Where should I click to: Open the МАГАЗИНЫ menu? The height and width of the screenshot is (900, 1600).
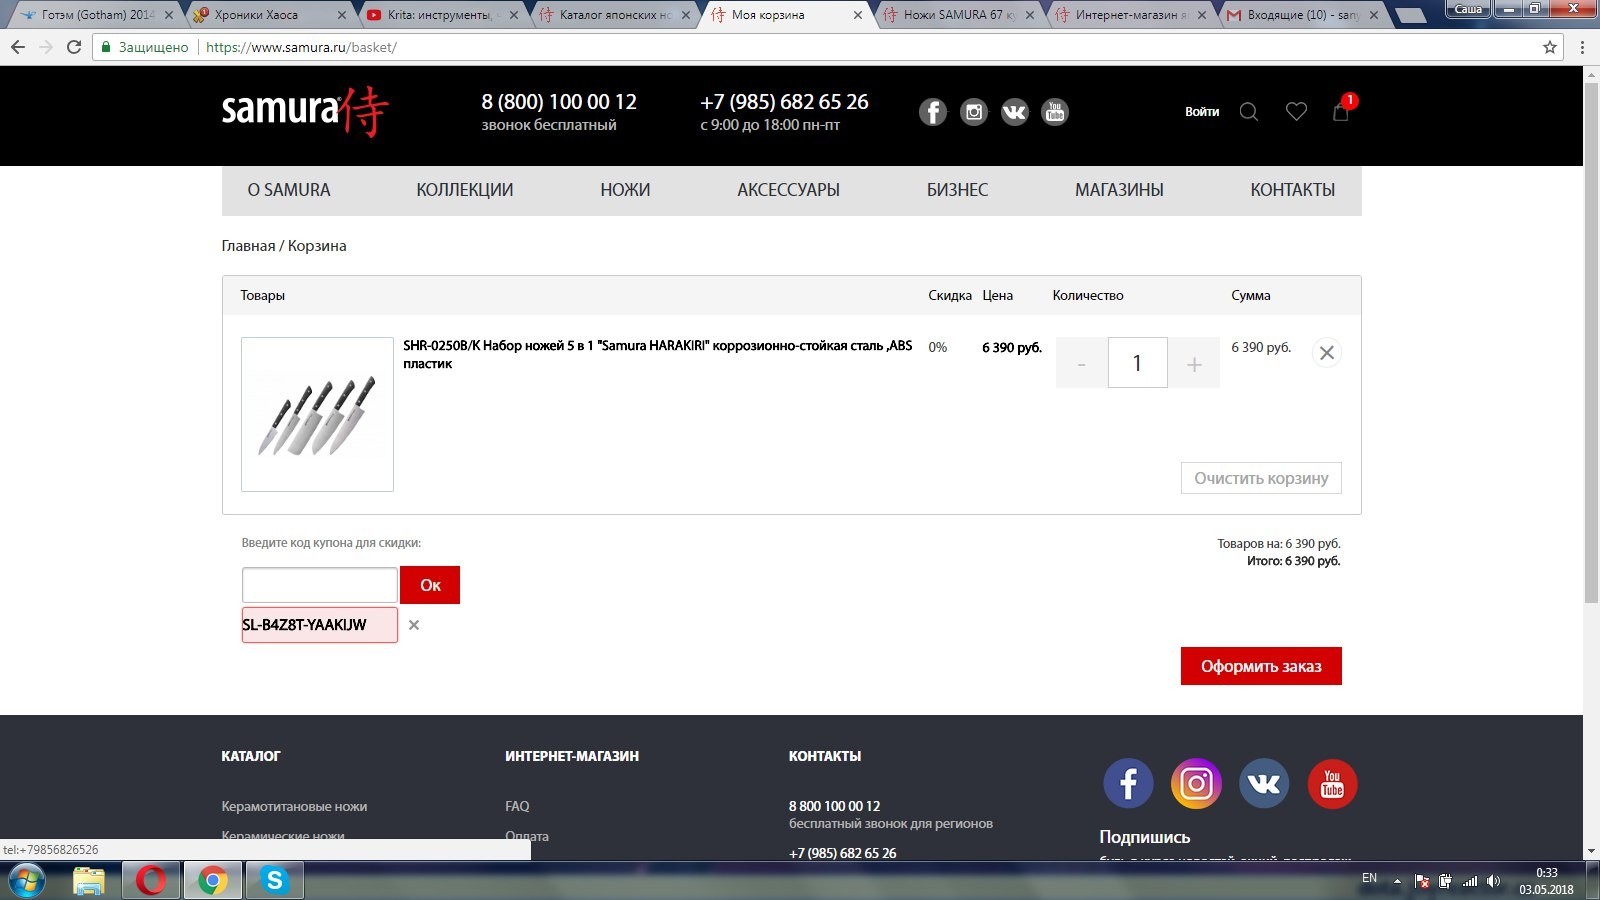(x=1119, y=190)
